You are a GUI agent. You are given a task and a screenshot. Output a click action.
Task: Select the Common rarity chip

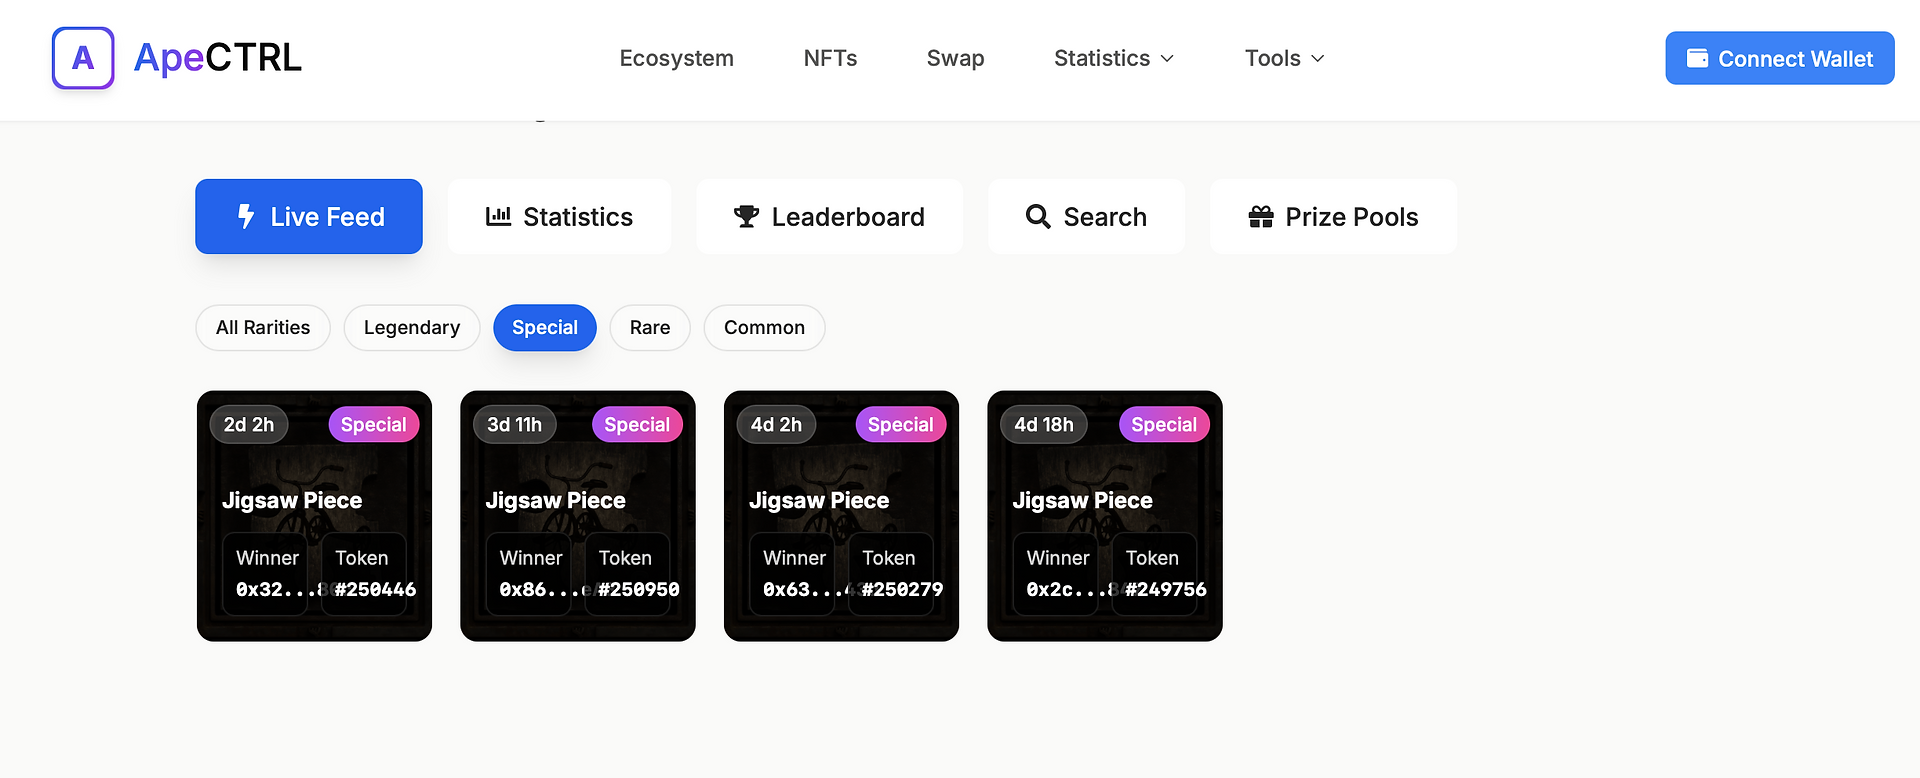[764, 328]
